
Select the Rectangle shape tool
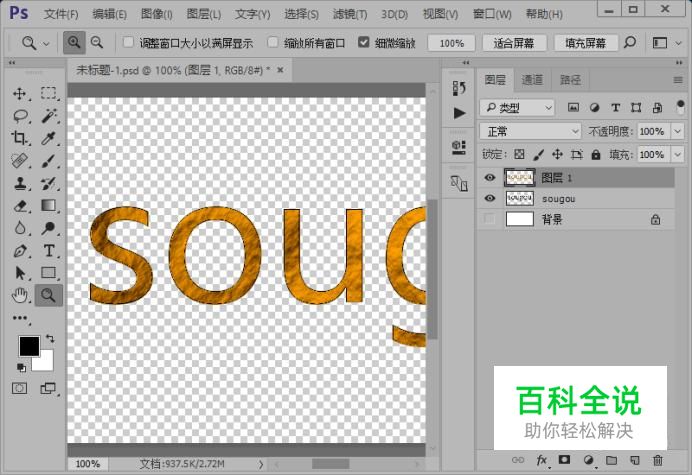click(49, 273)
